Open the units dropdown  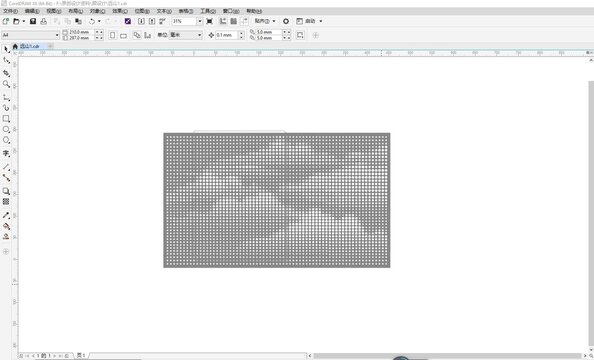click(x=186, y=35)
